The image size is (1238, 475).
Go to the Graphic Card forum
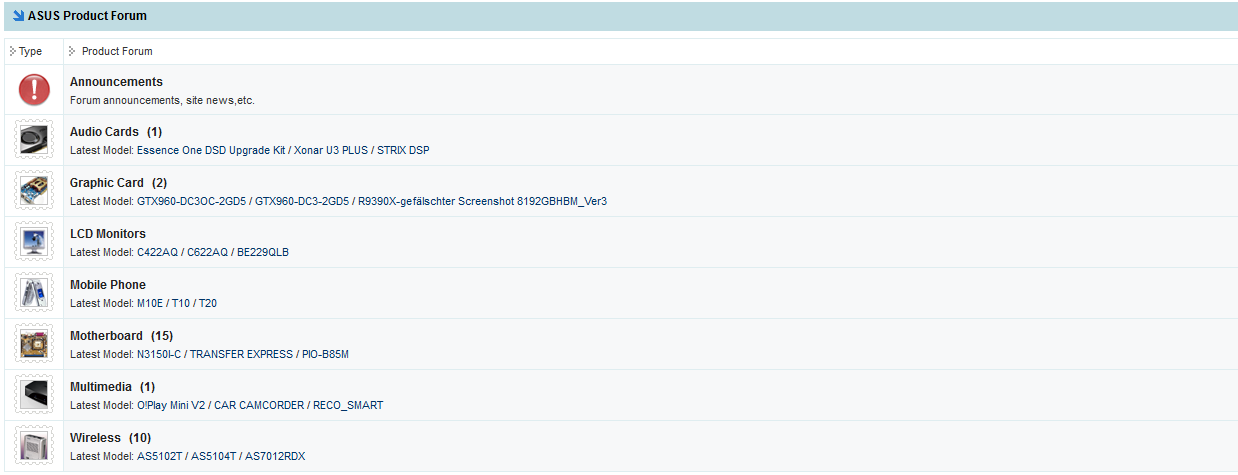click(107, 183)
